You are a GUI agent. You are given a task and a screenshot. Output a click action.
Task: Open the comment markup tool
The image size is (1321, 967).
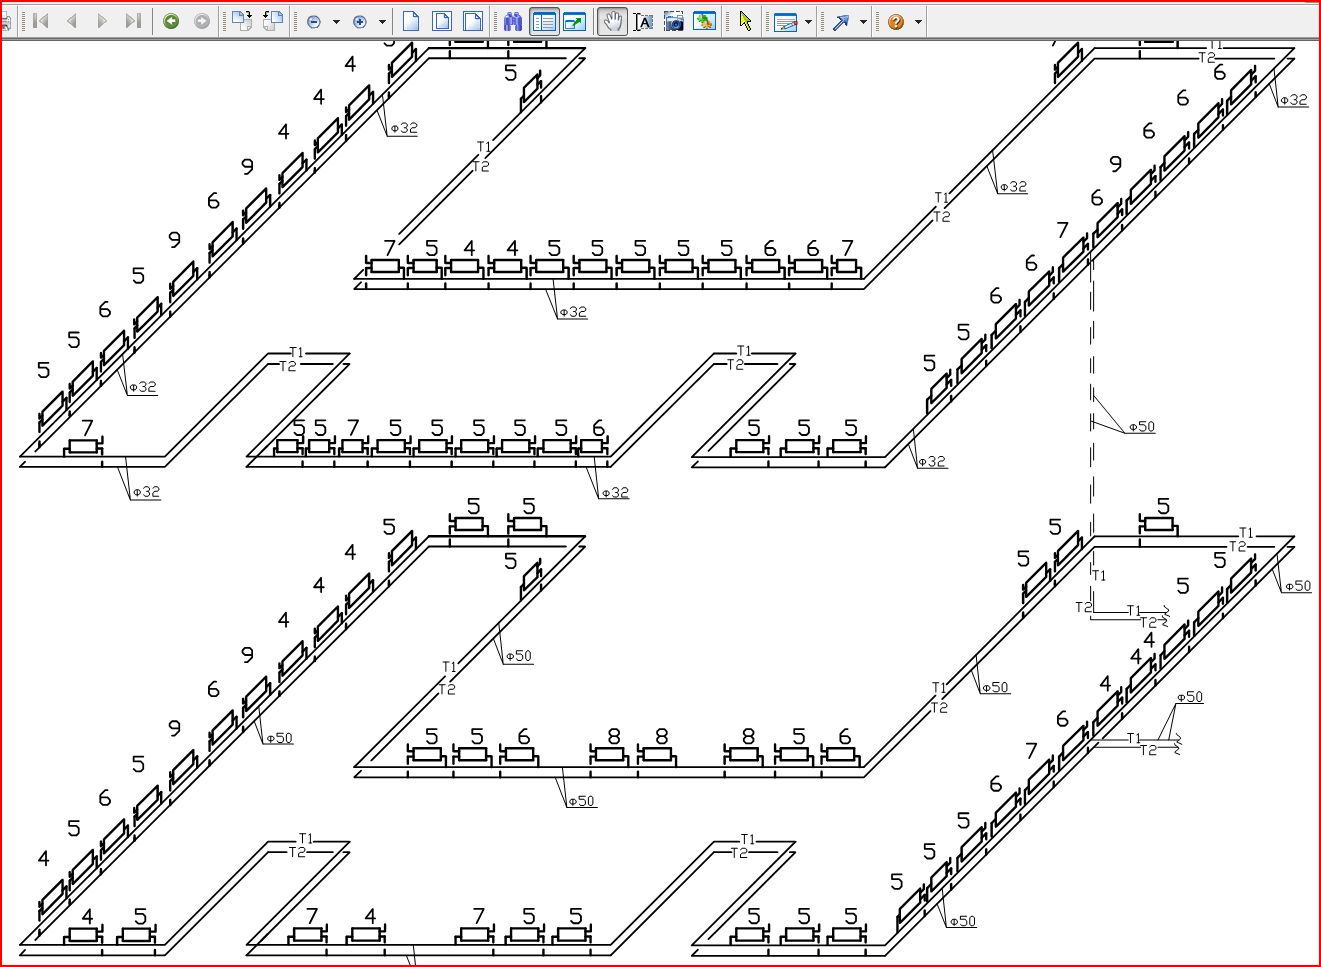point(785,21)
